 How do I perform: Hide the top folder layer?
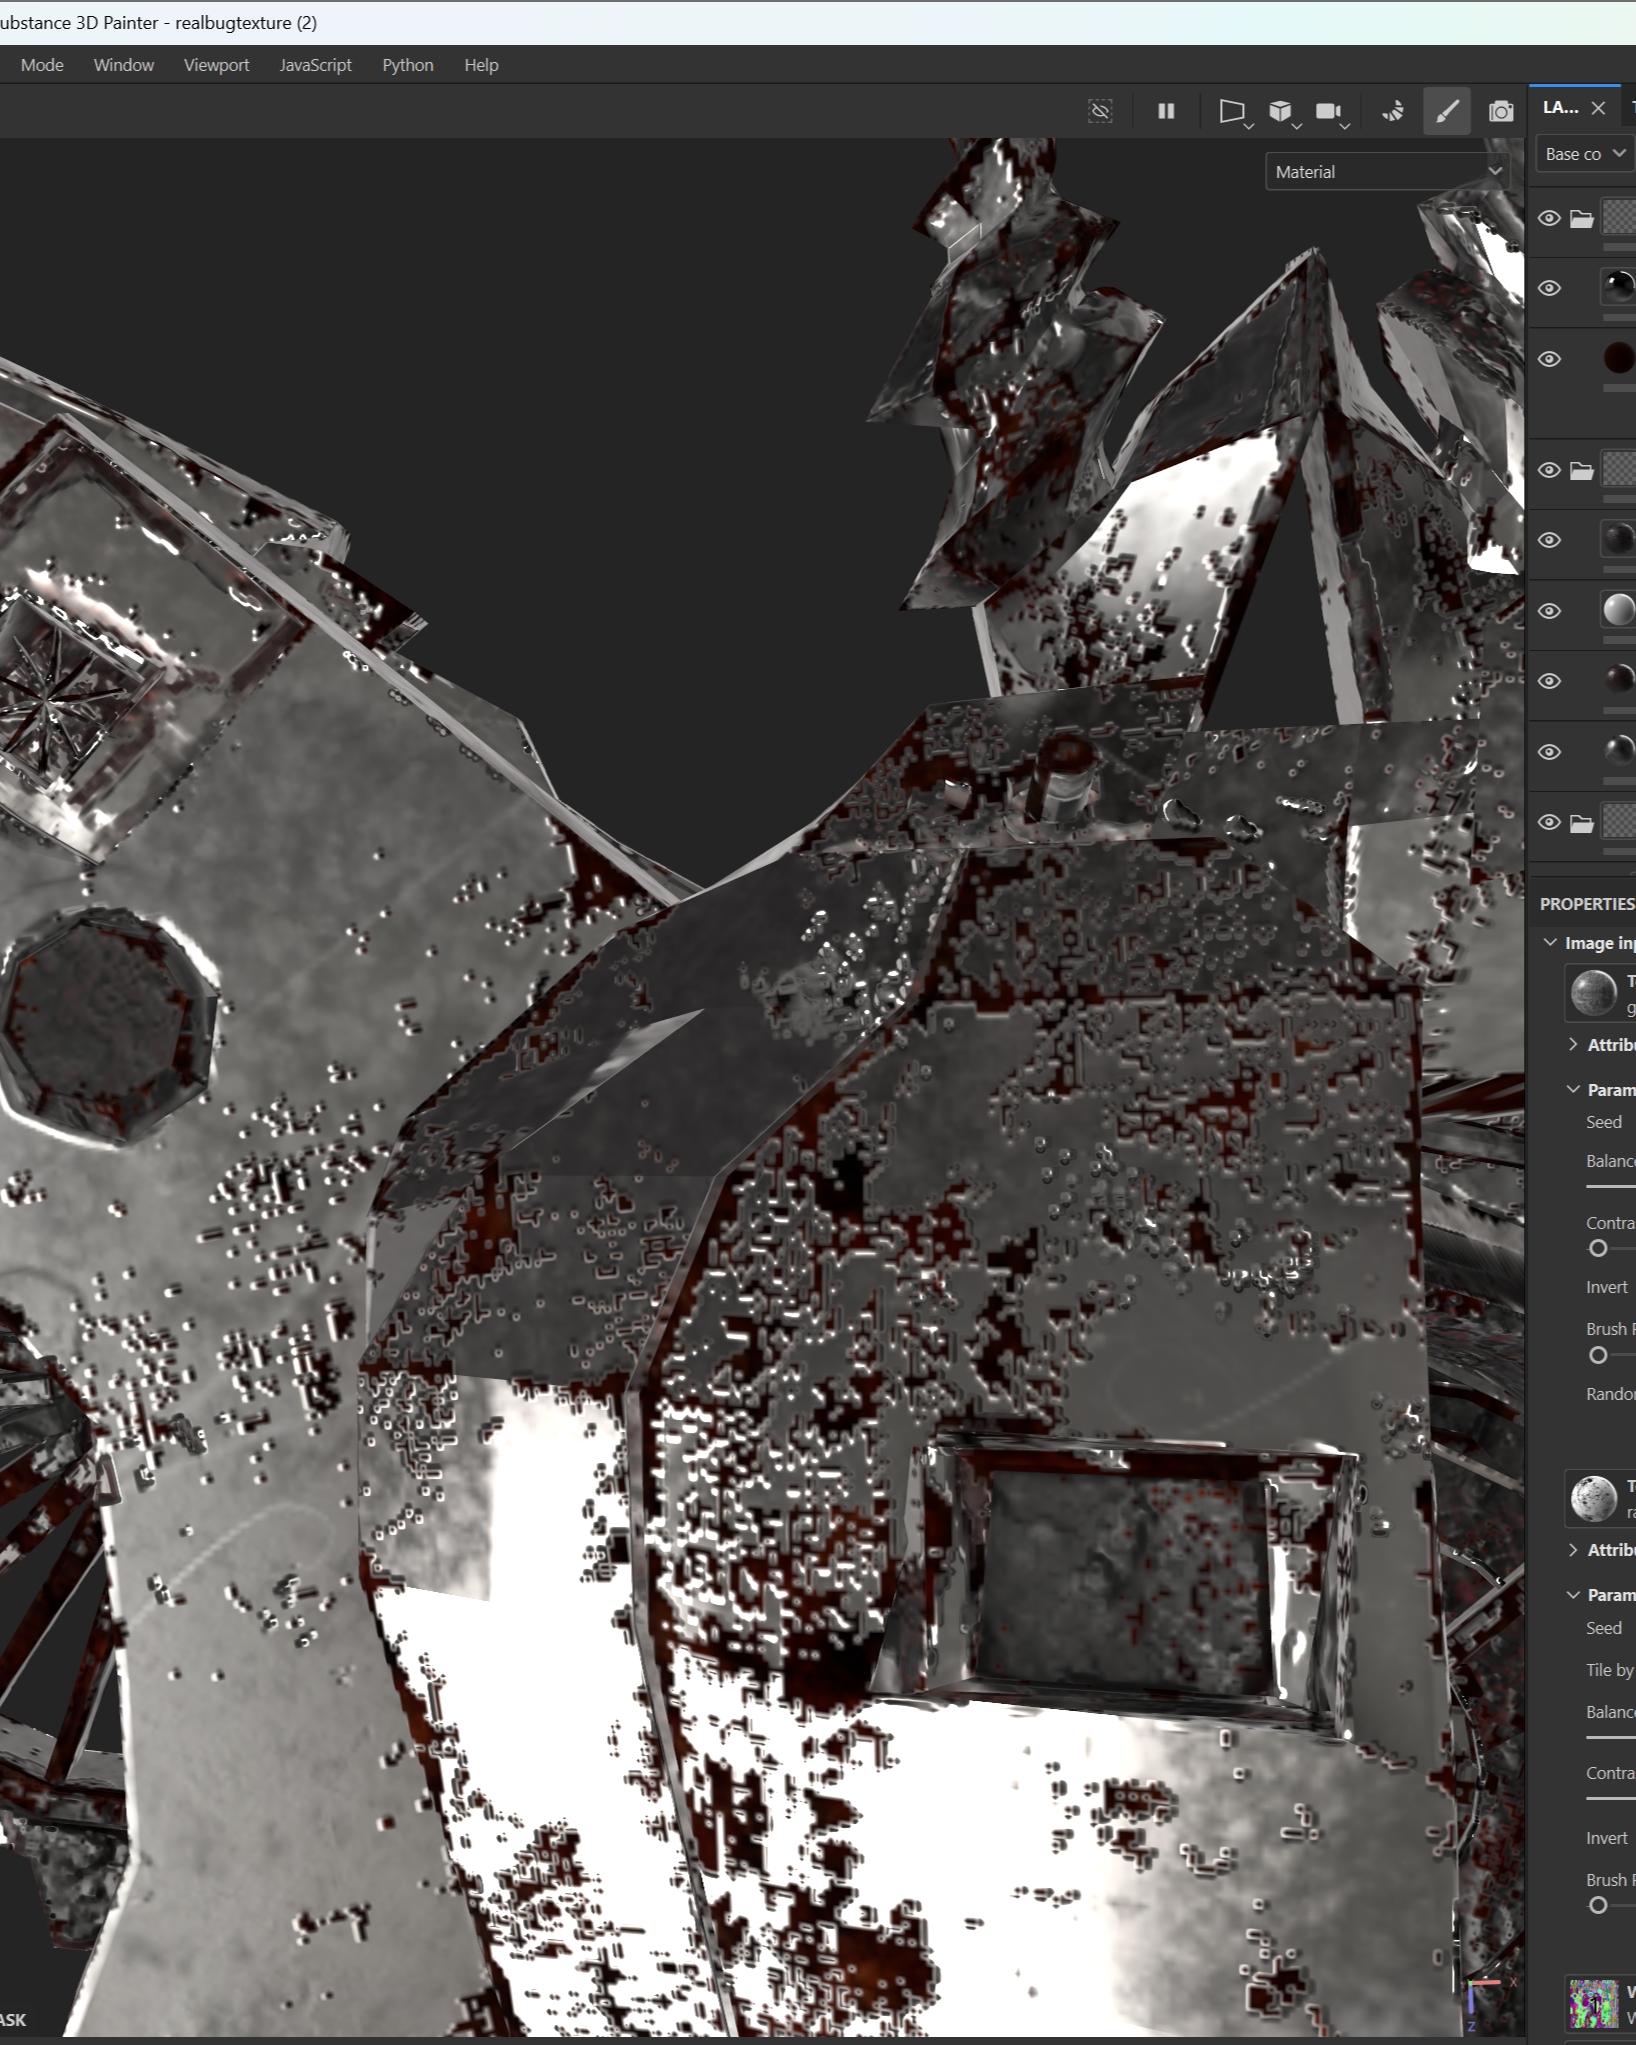pyautogui.click(x=1549, y=218)
